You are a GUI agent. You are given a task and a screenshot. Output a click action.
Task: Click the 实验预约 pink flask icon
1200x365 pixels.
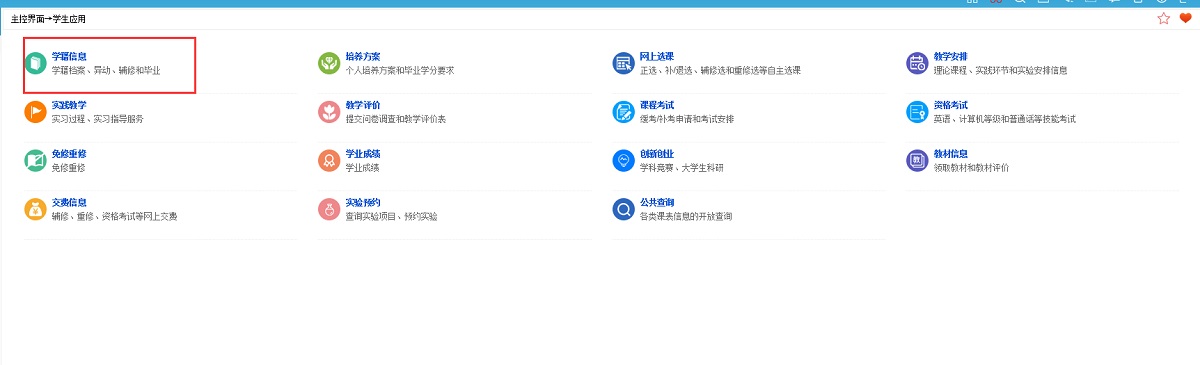click(328, 209)
